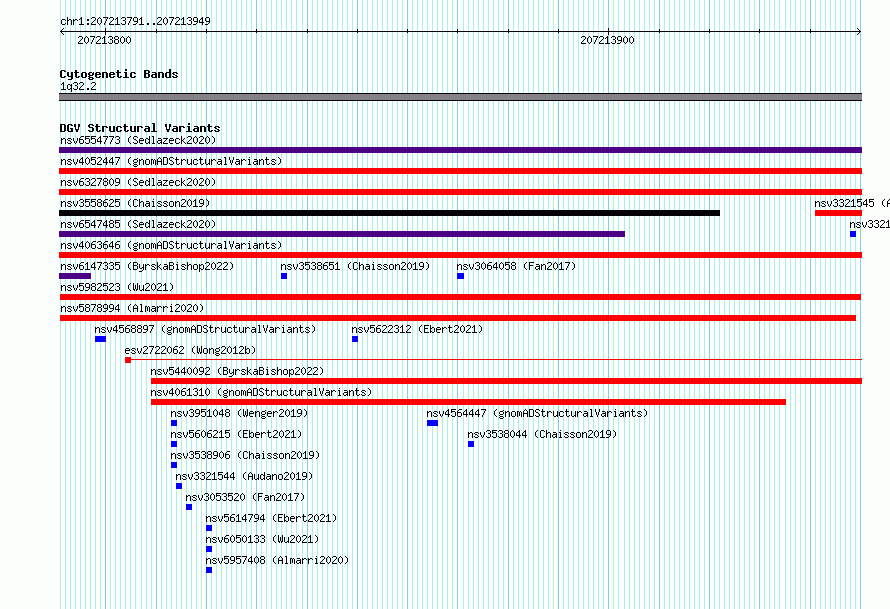Click the red bar under nsv5982523
The height and width of the screenshot is (609, 890).
coord(460,297)
